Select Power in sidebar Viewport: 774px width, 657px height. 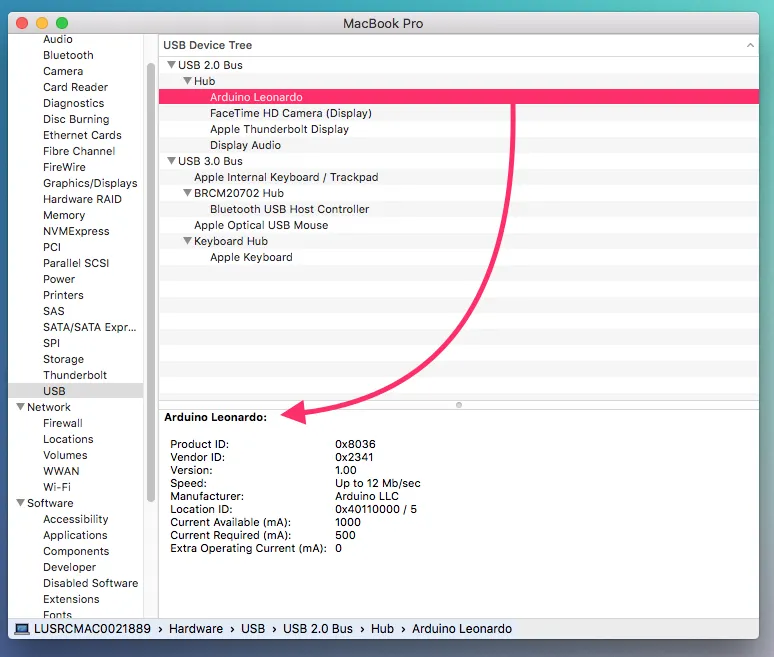(59, 279)
